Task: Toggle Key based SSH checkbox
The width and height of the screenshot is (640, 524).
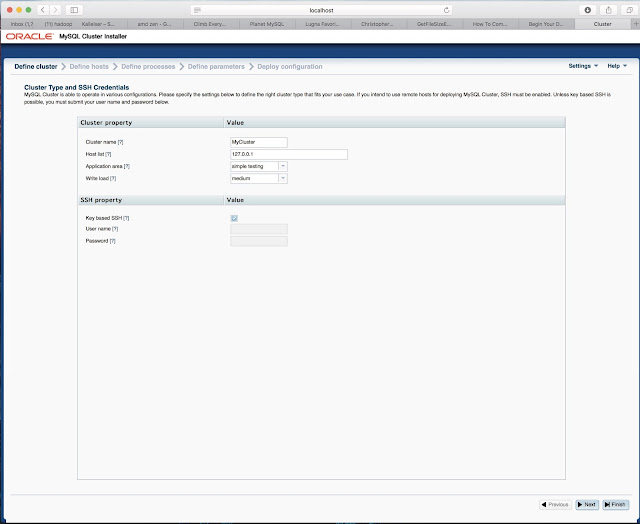Action: [x=234, y=218]
